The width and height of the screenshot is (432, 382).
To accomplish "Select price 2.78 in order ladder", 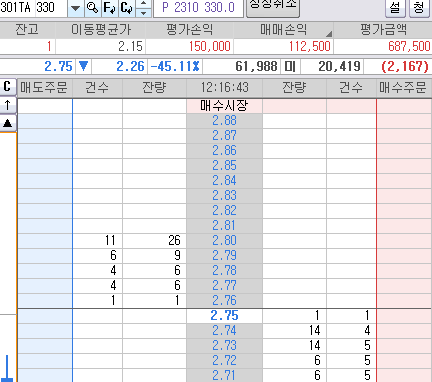I will coord(224,270).
